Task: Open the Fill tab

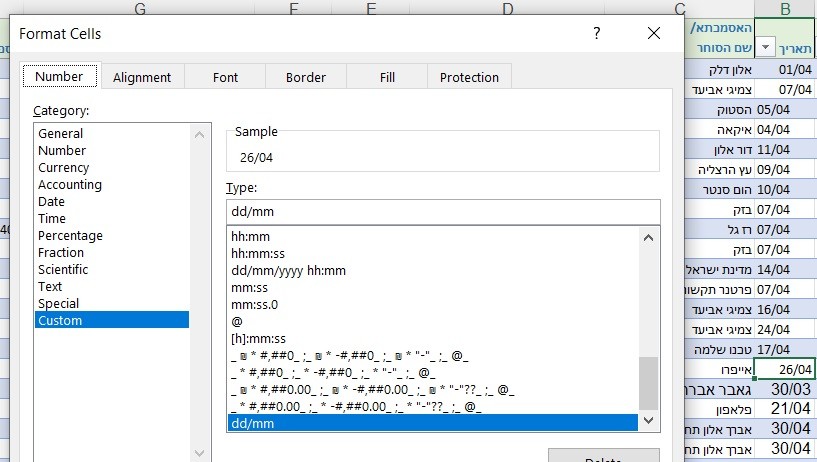Action: (387, 77)
